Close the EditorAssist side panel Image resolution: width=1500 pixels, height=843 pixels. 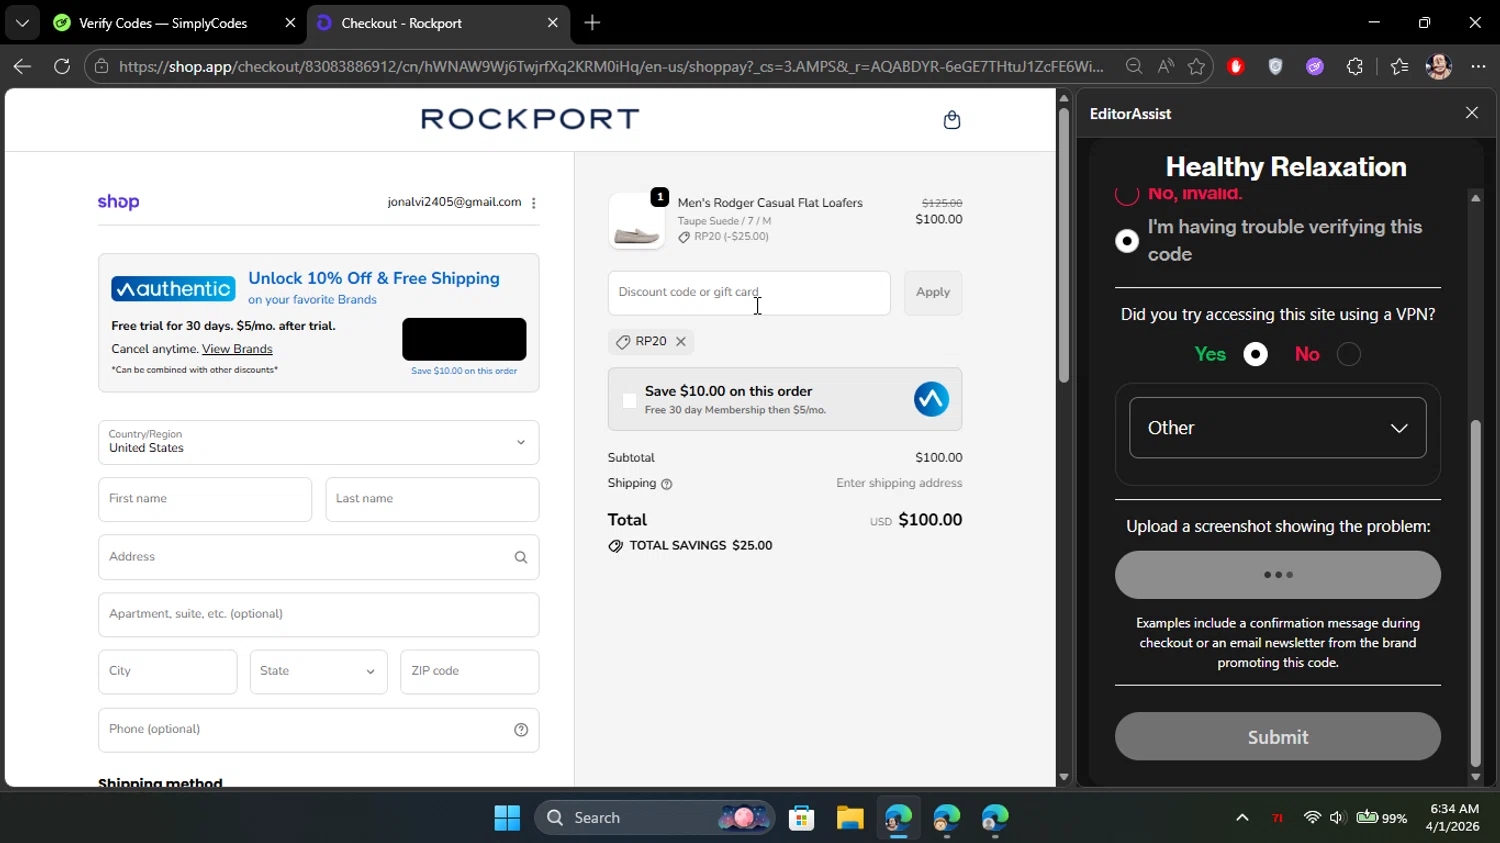point(1472,113)
